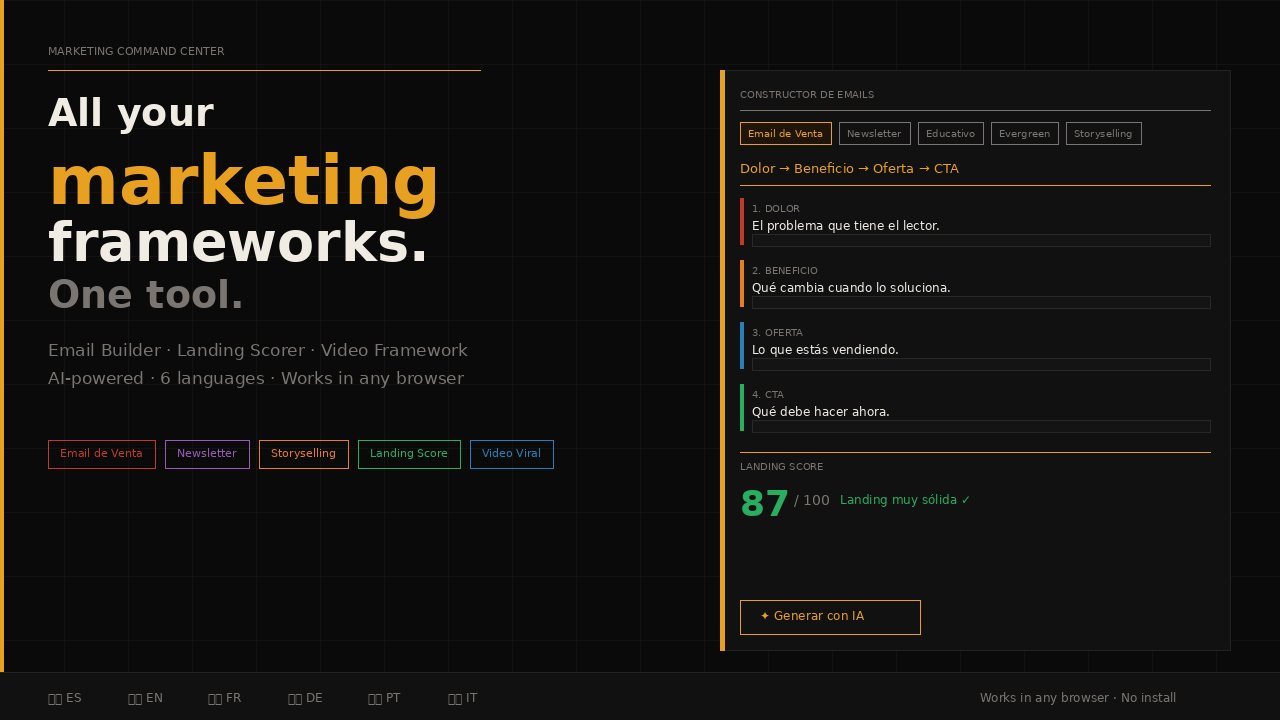Image resolution: width=1280 pixels, height=720 pixels.
Task: Select the Newsletter email framework tab
Action: pyautogui.click(x=874, y=133)
